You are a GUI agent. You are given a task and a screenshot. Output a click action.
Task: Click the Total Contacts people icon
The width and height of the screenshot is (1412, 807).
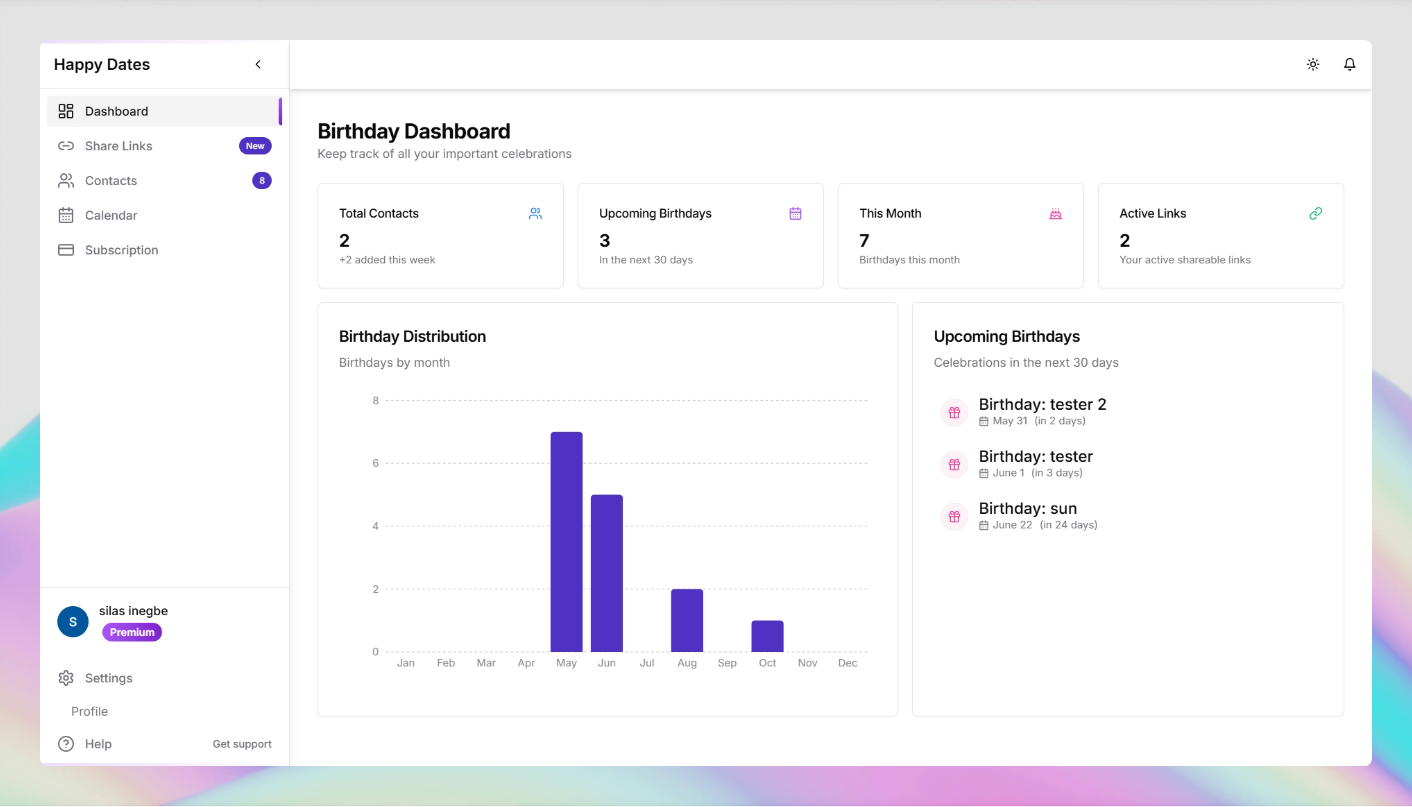point(535,213)
